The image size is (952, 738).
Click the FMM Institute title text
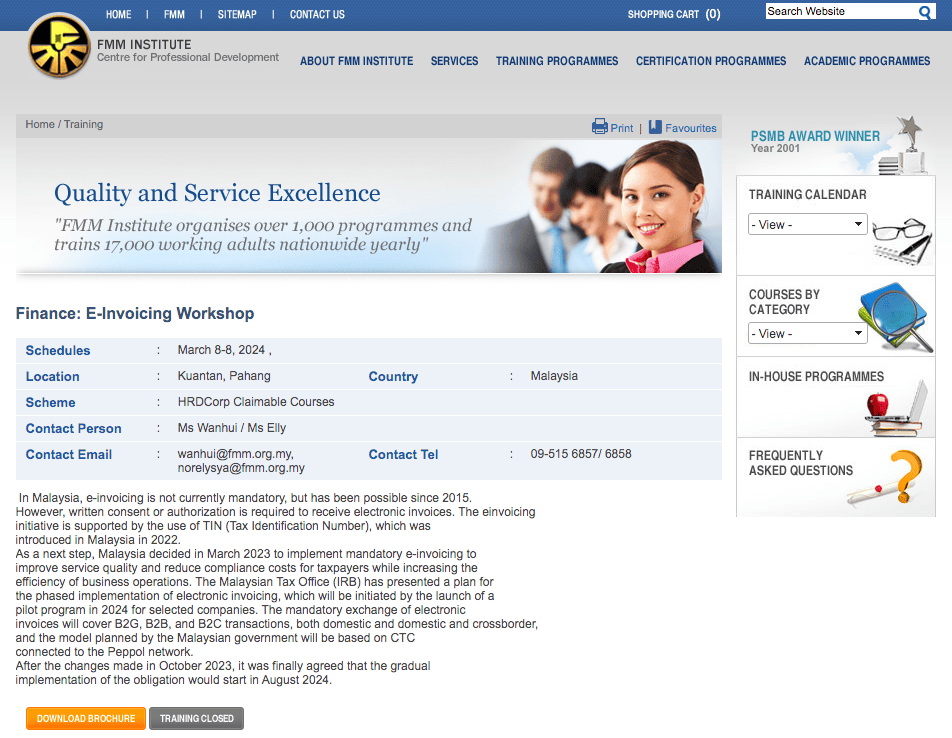pos(144,44)
